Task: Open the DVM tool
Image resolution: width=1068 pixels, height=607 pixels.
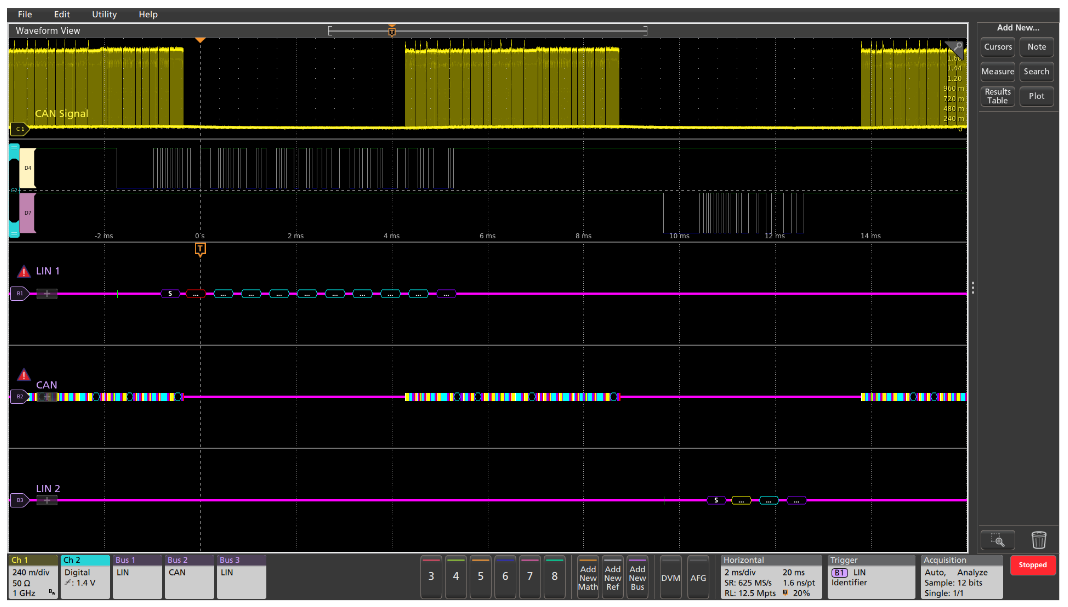Action: (x=670, y=577)
